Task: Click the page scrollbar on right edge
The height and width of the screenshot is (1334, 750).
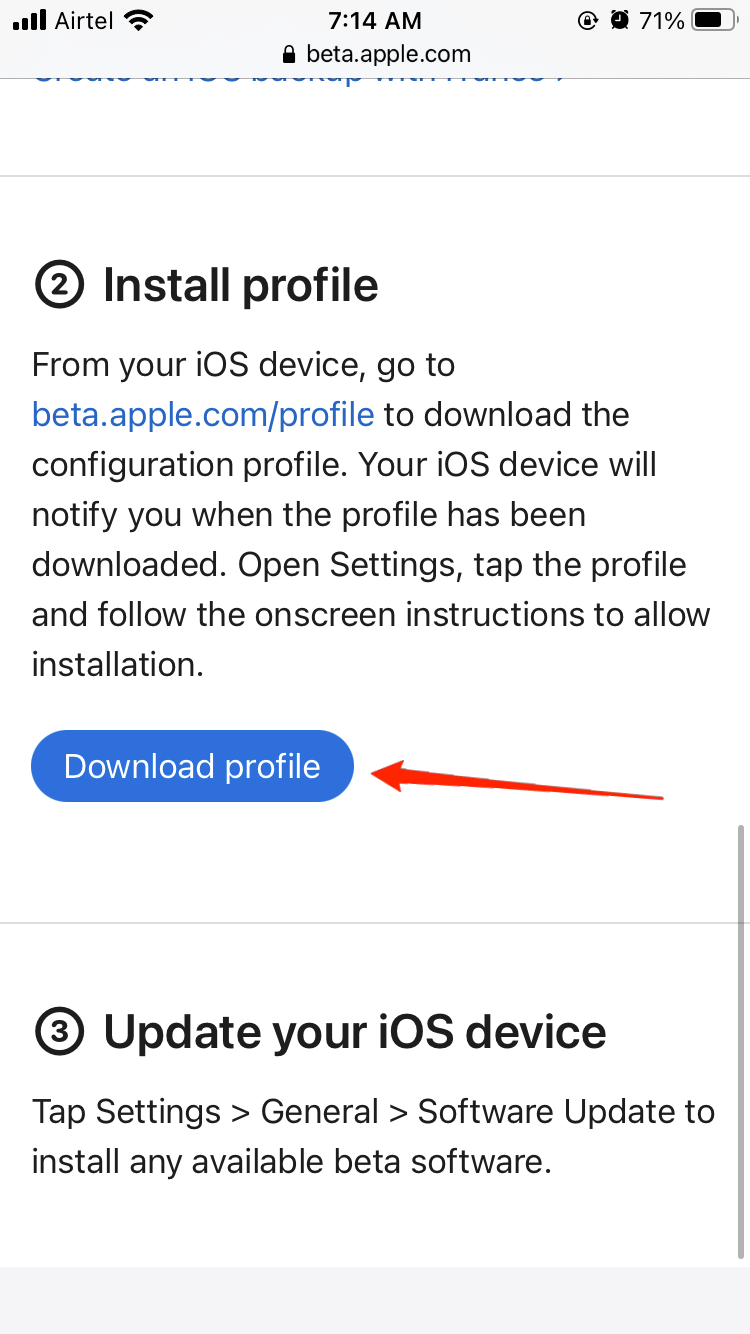Action: (x=741, y=1040)
